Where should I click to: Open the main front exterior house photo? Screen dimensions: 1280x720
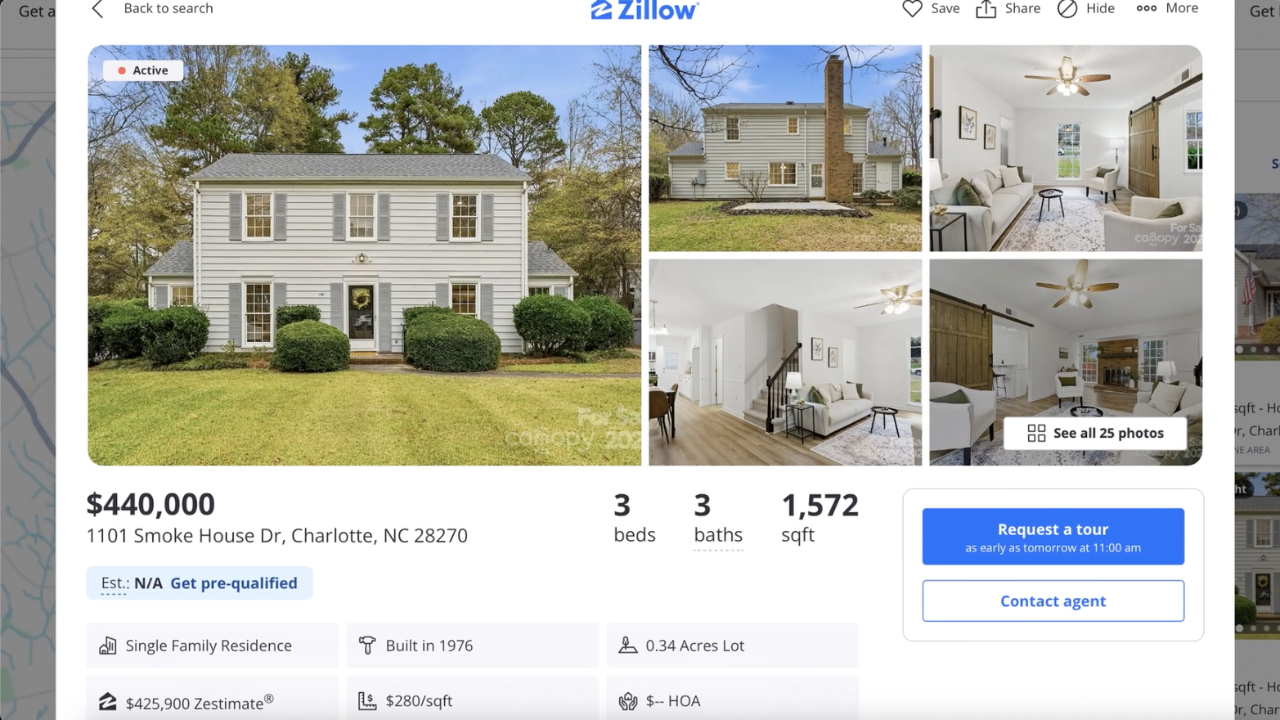pyautogui.click(x=364, y=255)
